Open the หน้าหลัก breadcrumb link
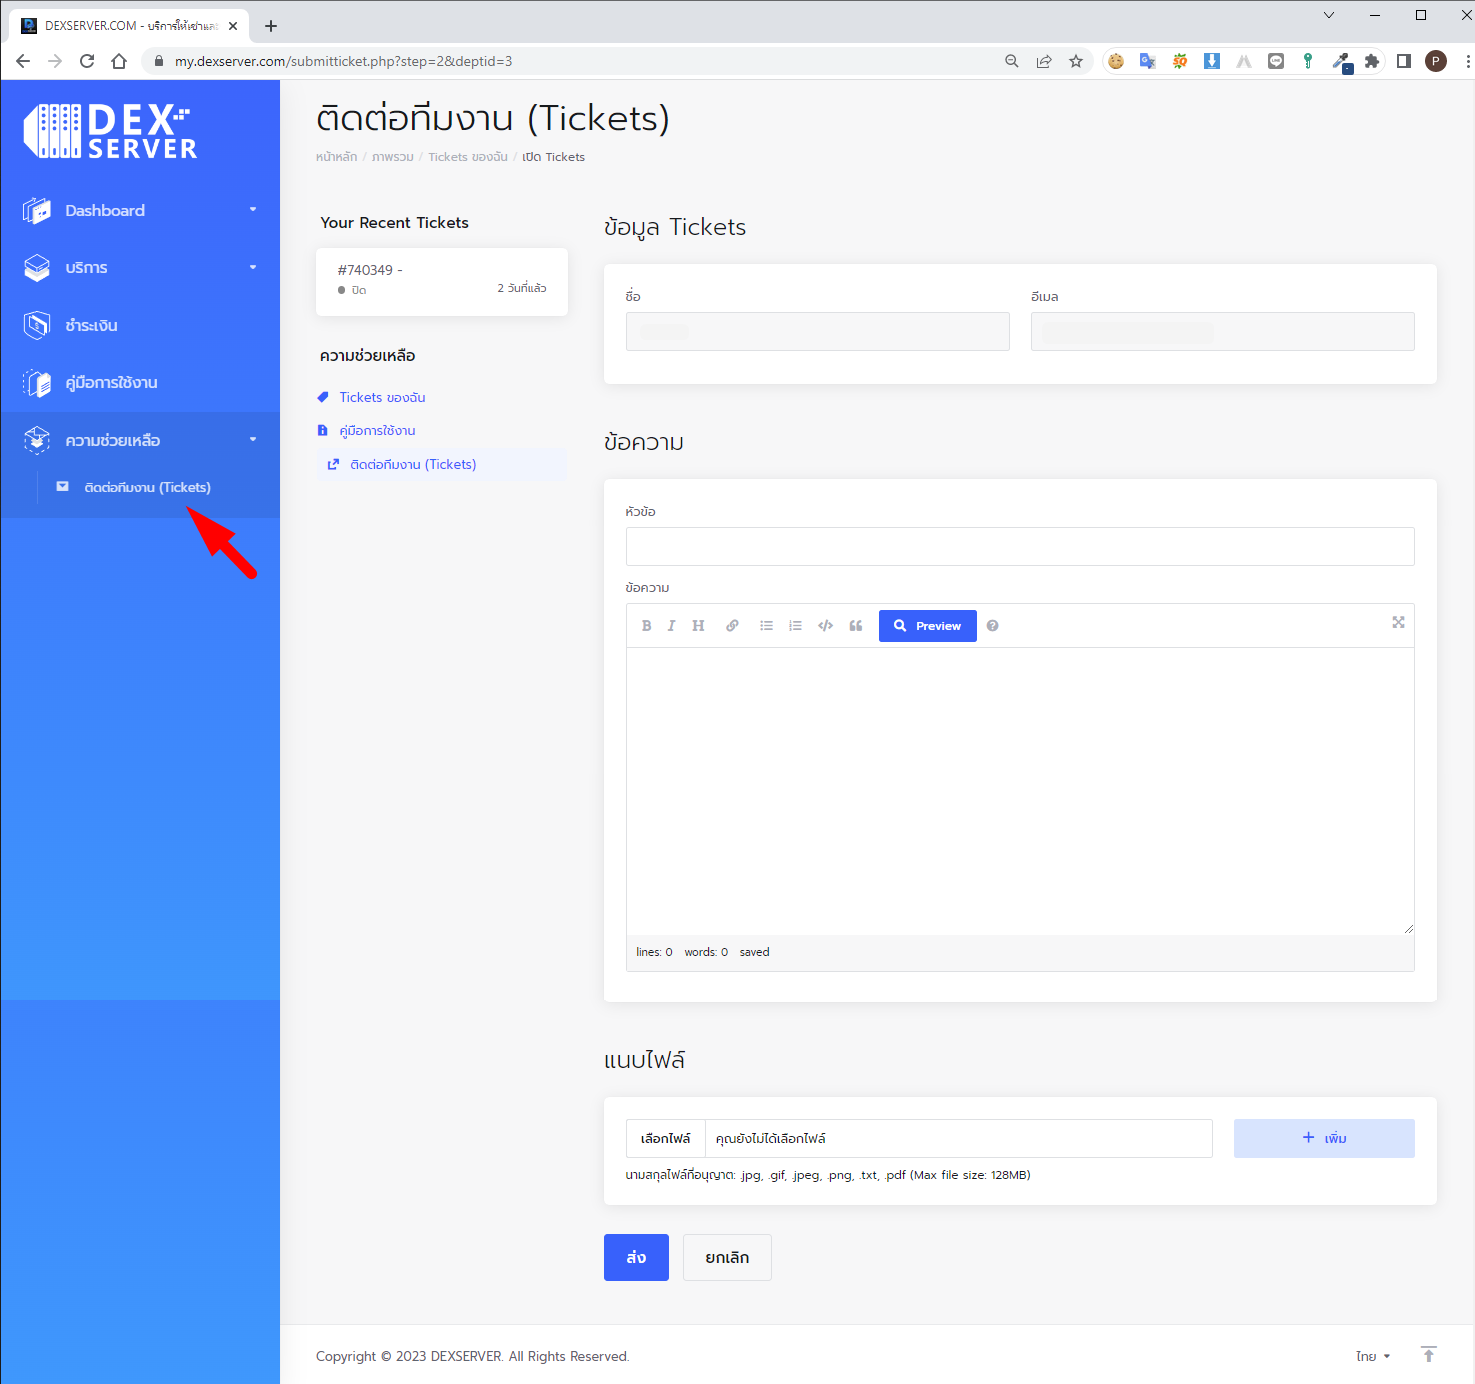The image size is (1475, 1384). [336, 157]
